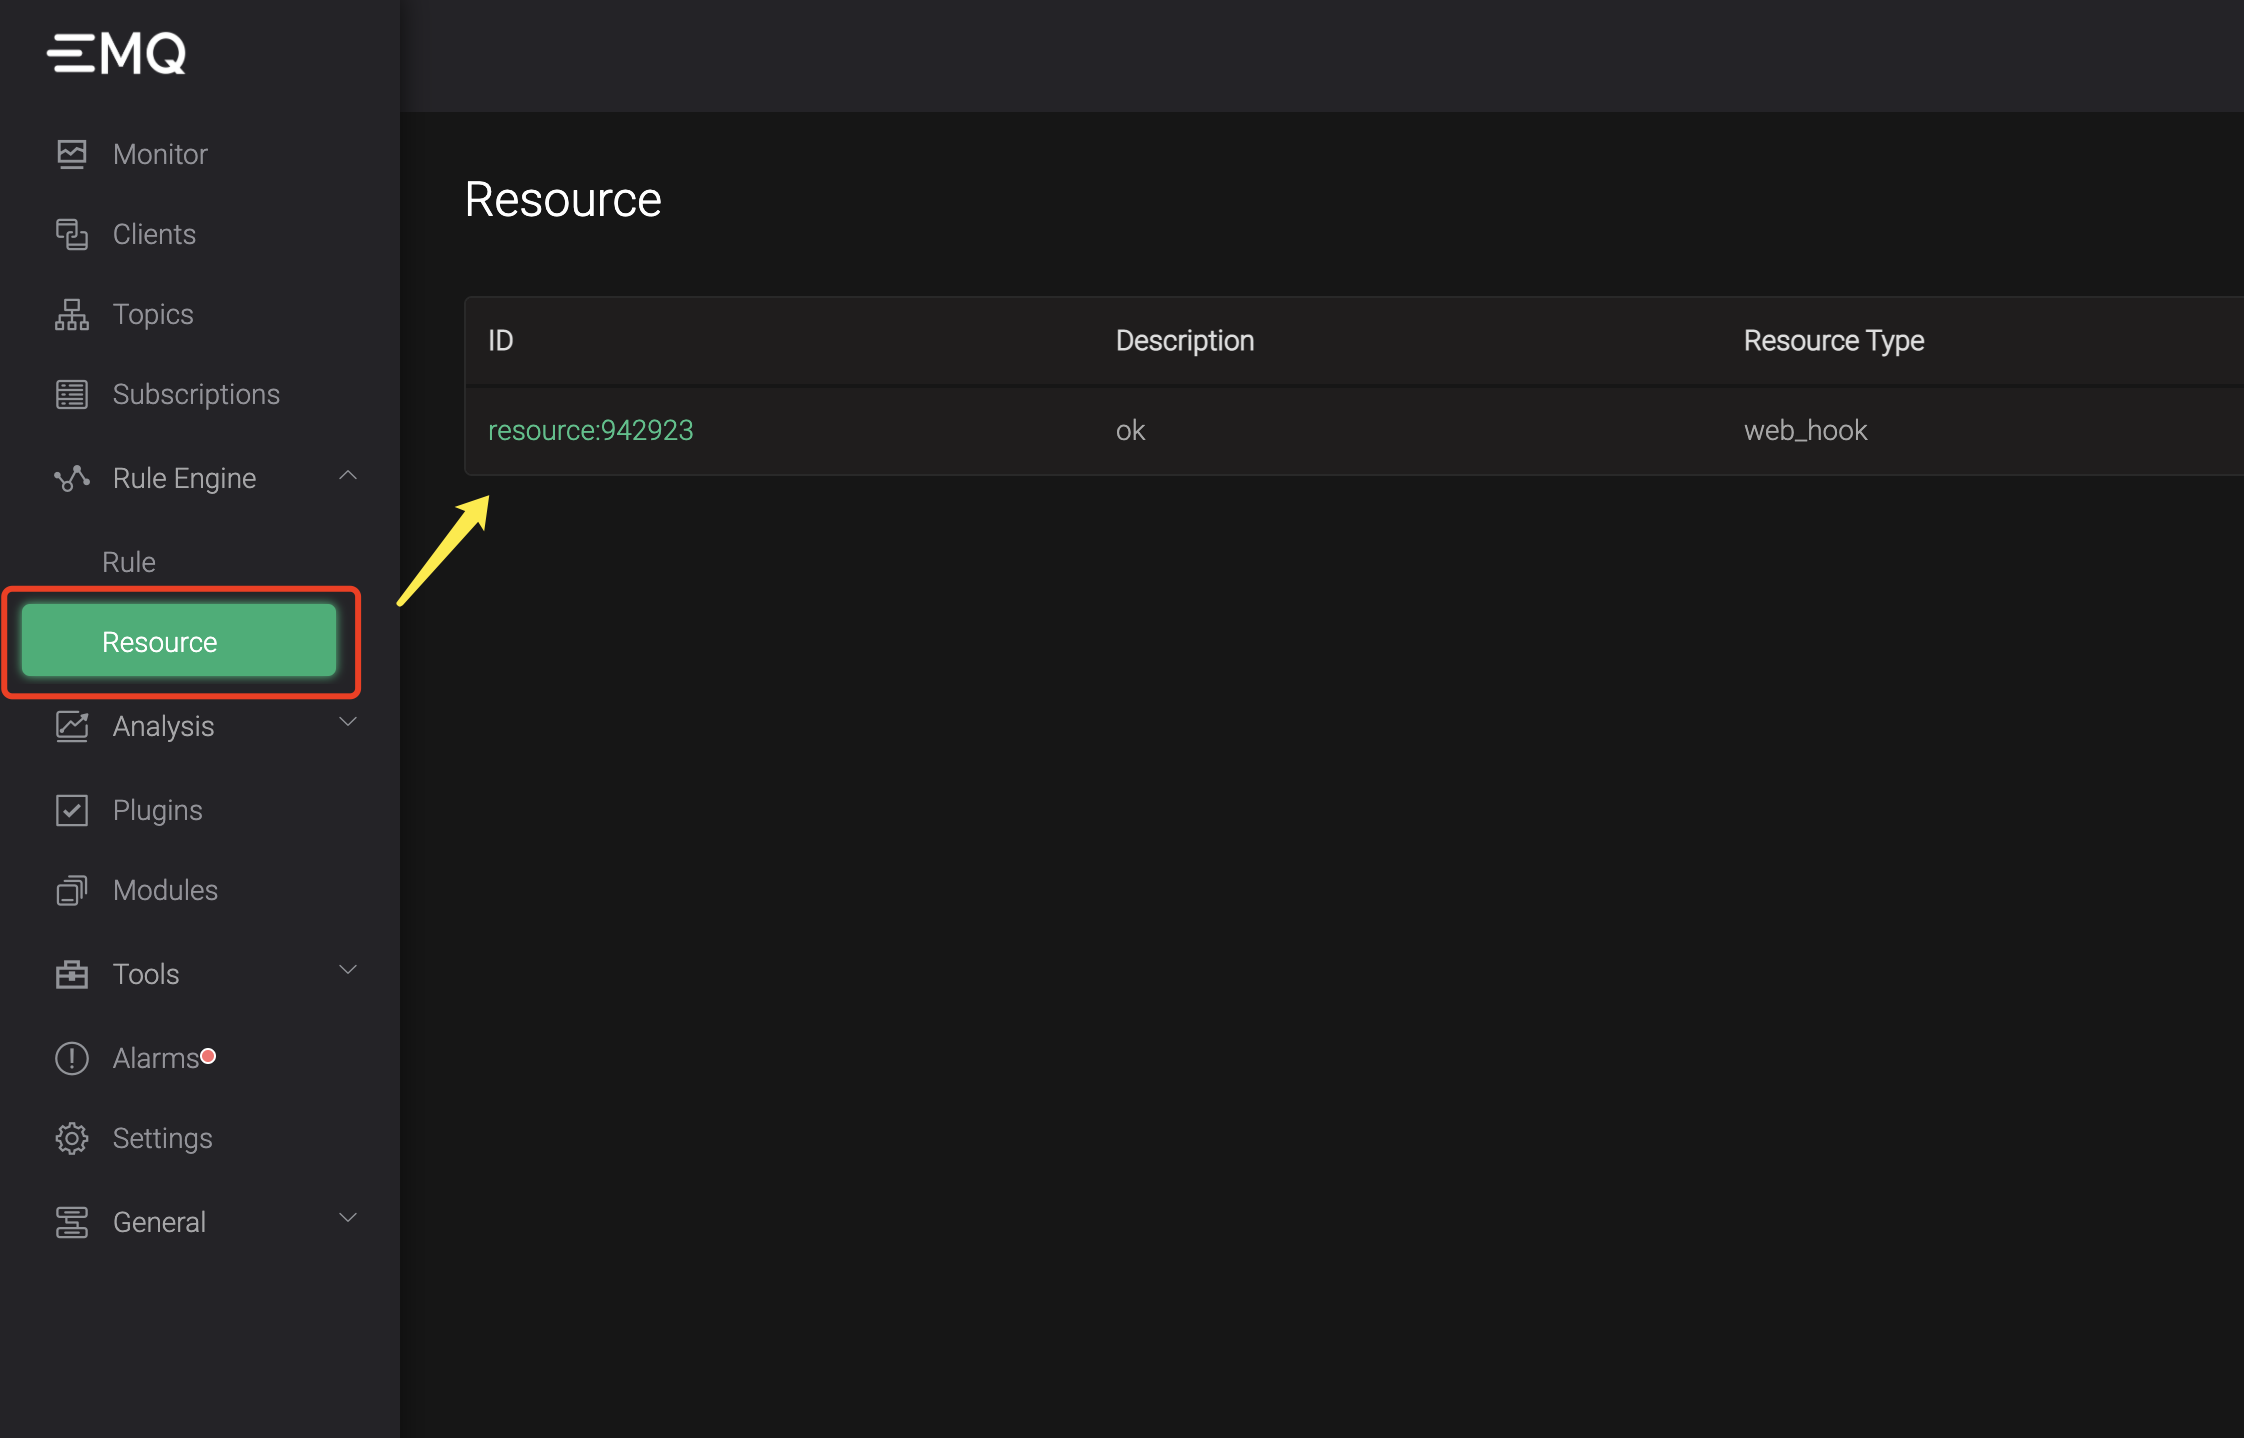Screen dimensions: 2244x1438
Task: Click the Alarms exclamation icon
Action: click(x=72, y=1058)
